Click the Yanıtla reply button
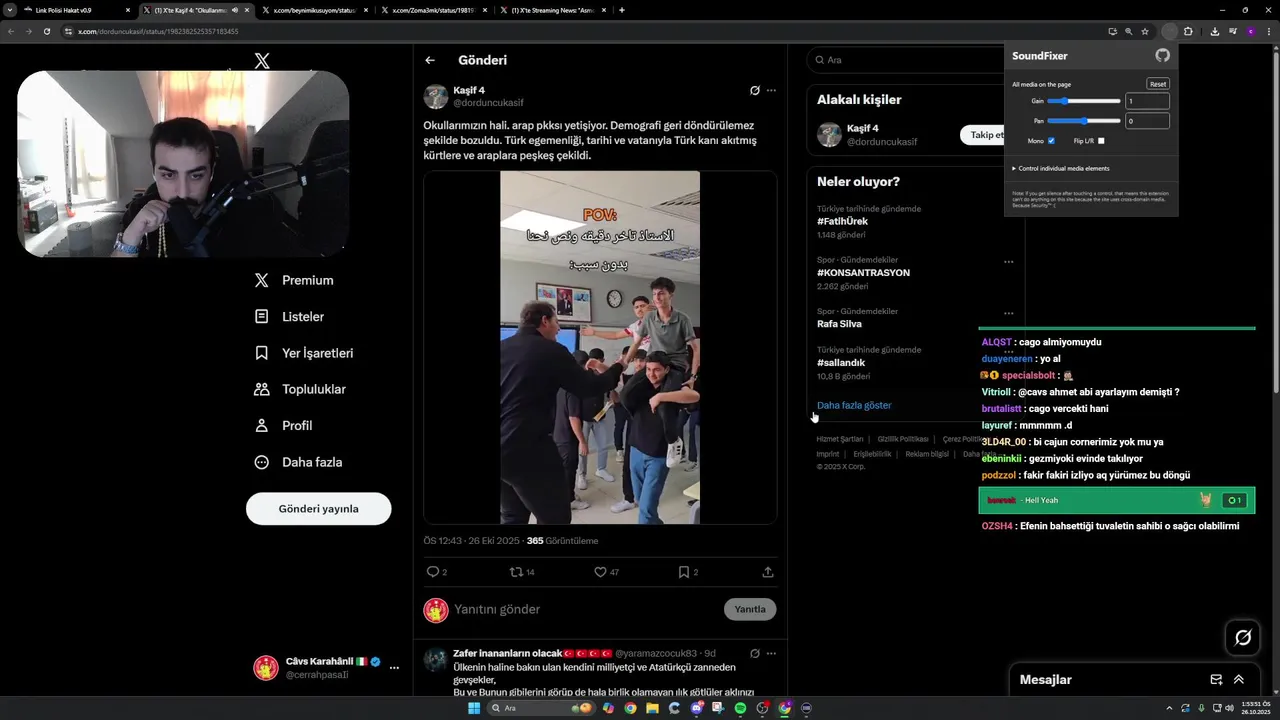This screenshot has width=1280, height=720. coord(750,609)
